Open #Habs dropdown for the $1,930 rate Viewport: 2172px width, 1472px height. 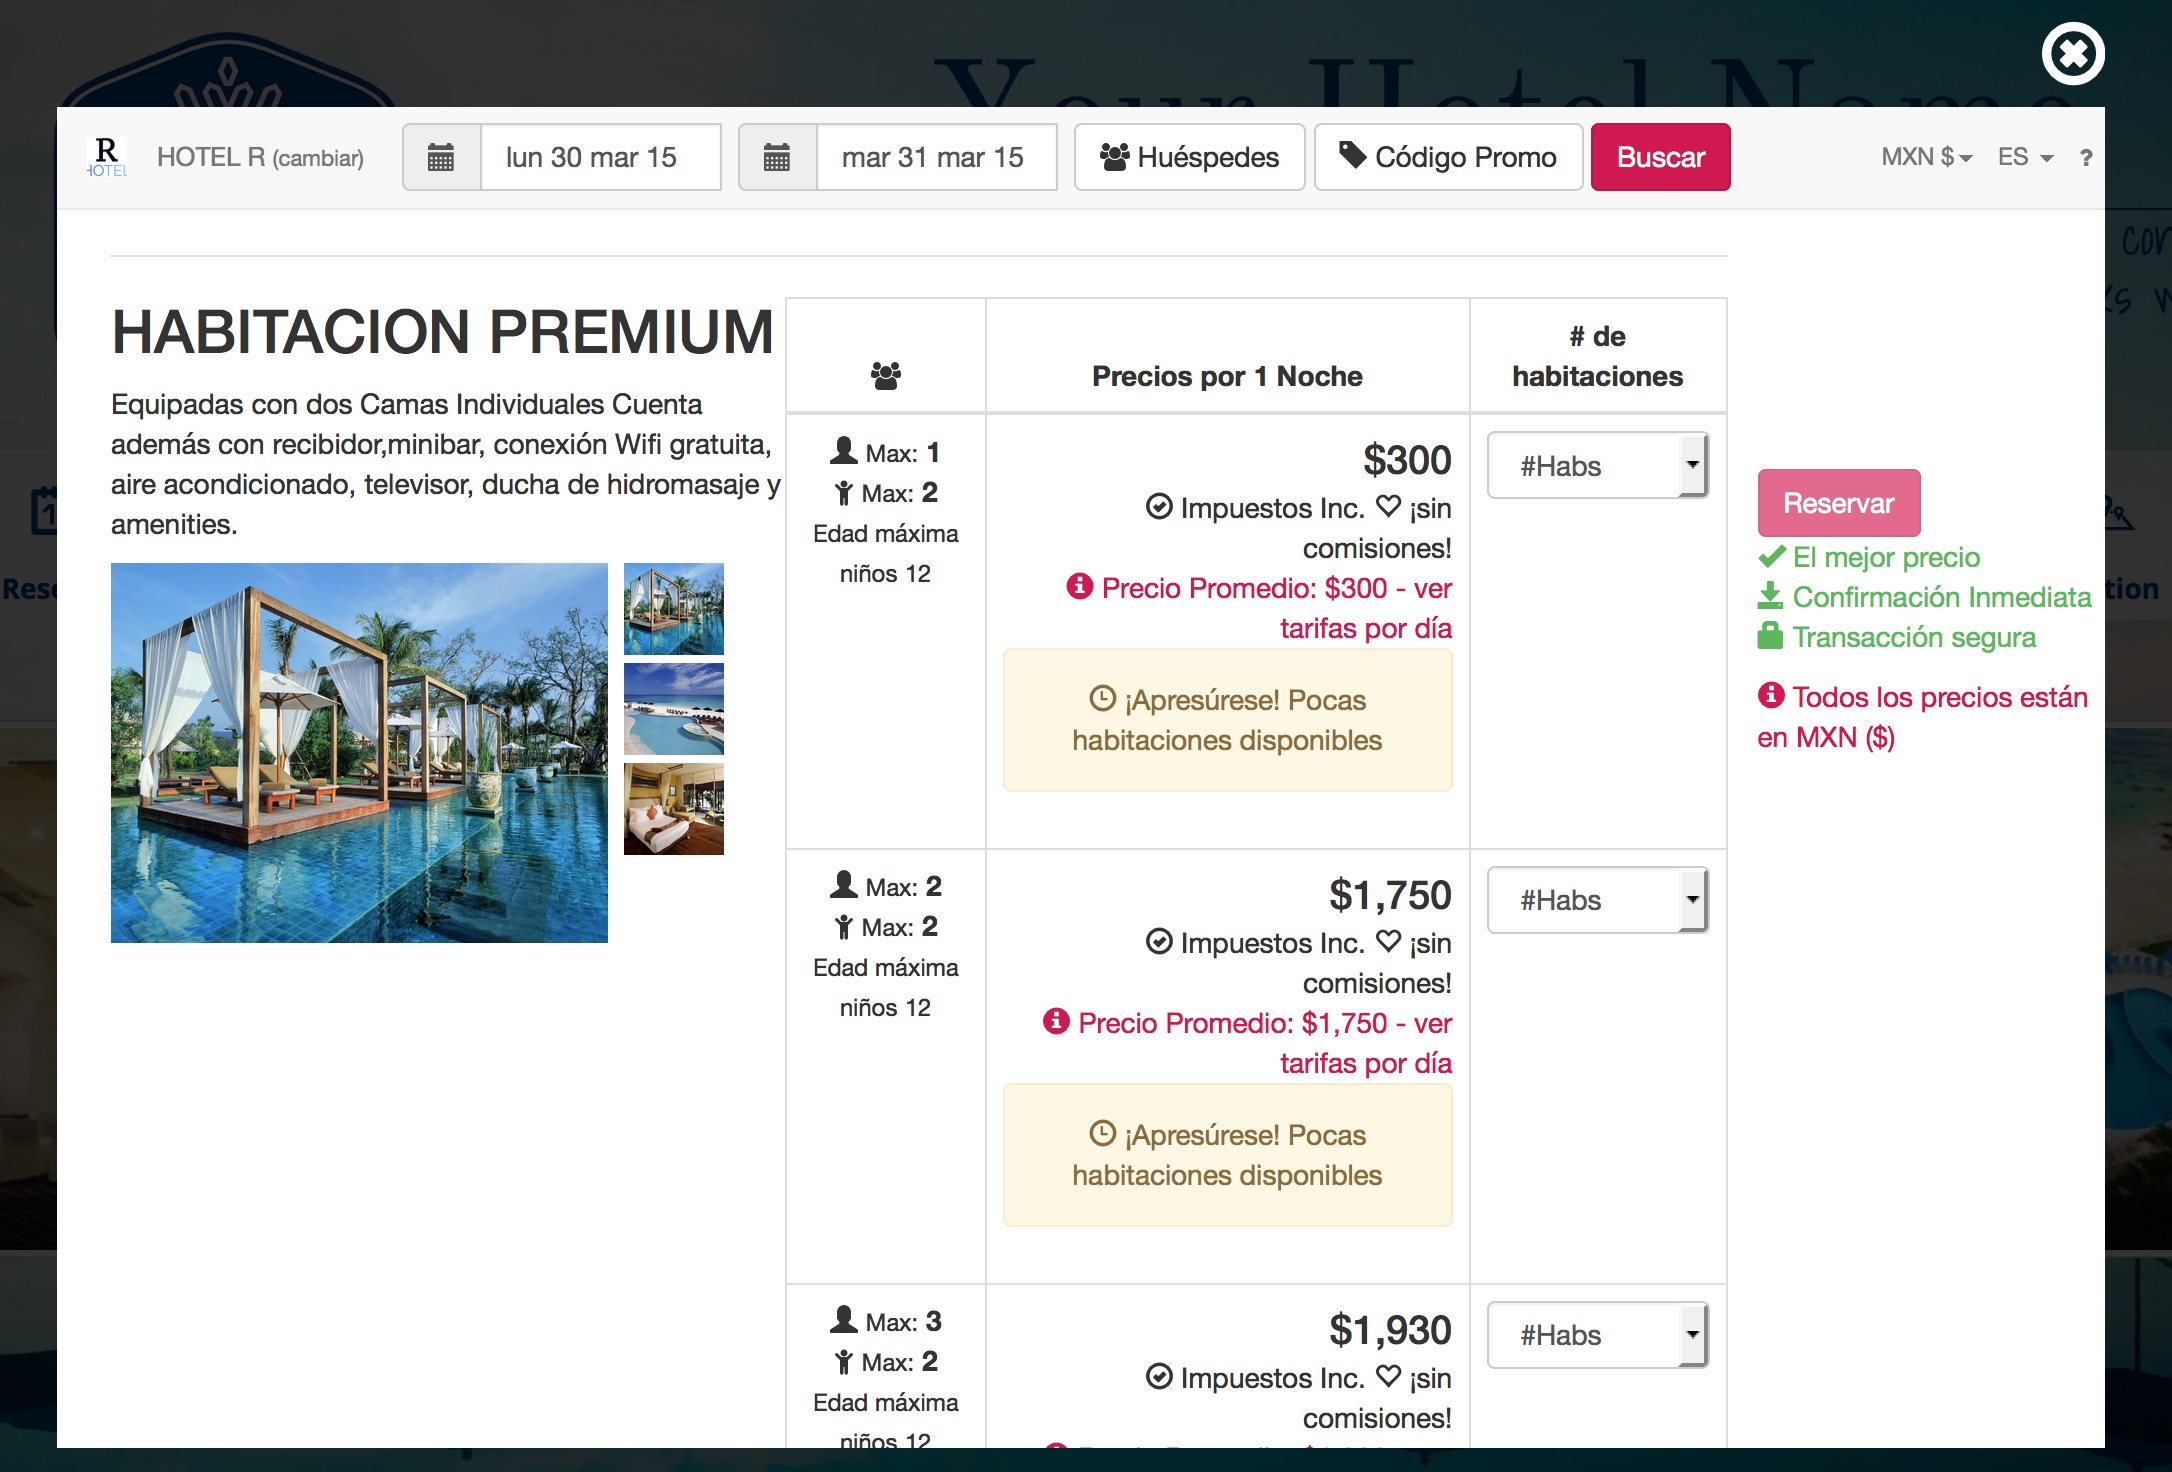coord(1597,1335)
